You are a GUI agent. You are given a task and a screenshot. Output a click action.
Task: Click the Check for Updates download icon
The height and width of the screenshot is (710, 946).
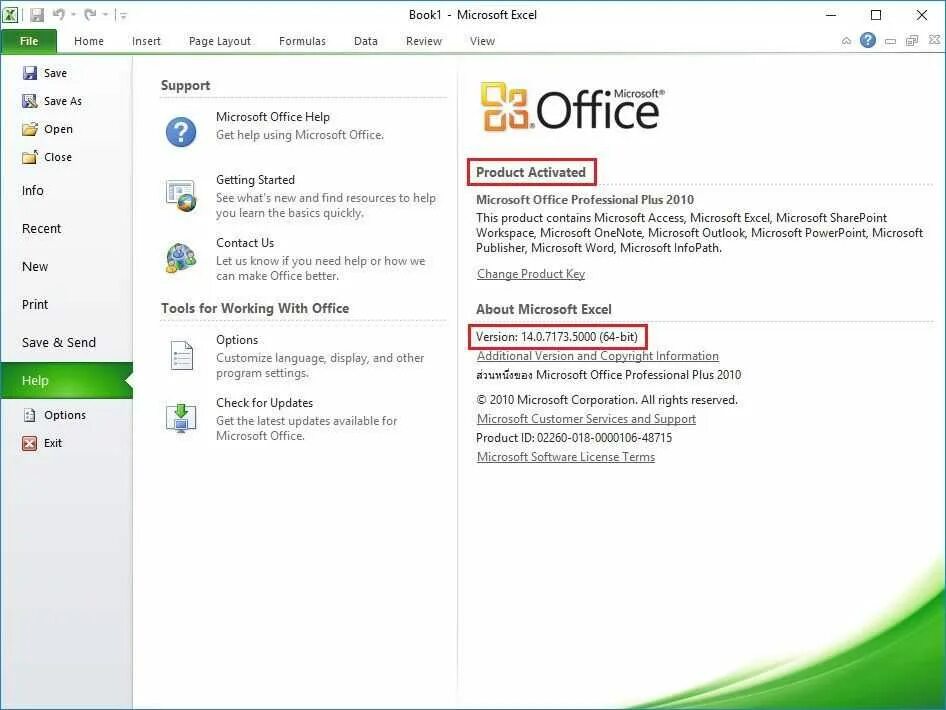click(181, 418)
